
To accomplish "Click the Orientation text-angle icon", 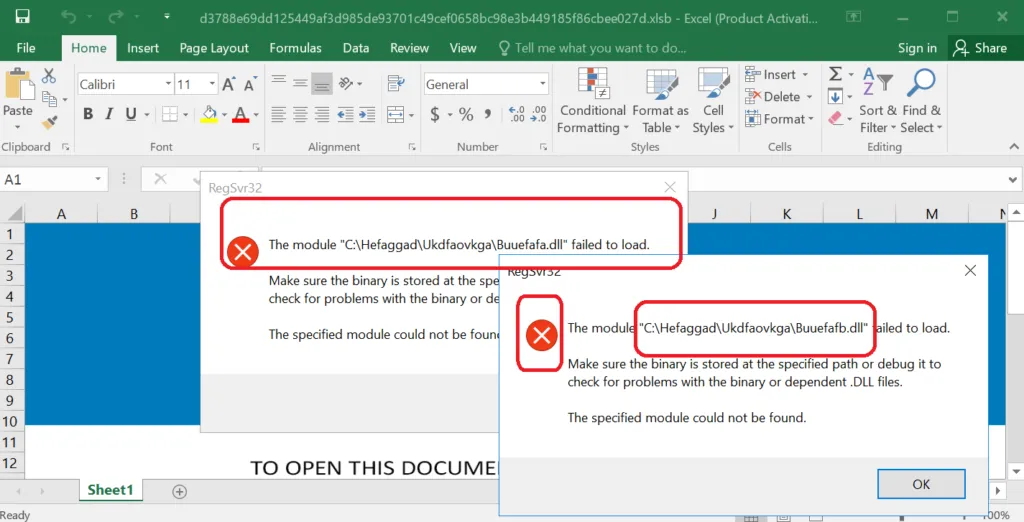I will (x=347, y=83).
